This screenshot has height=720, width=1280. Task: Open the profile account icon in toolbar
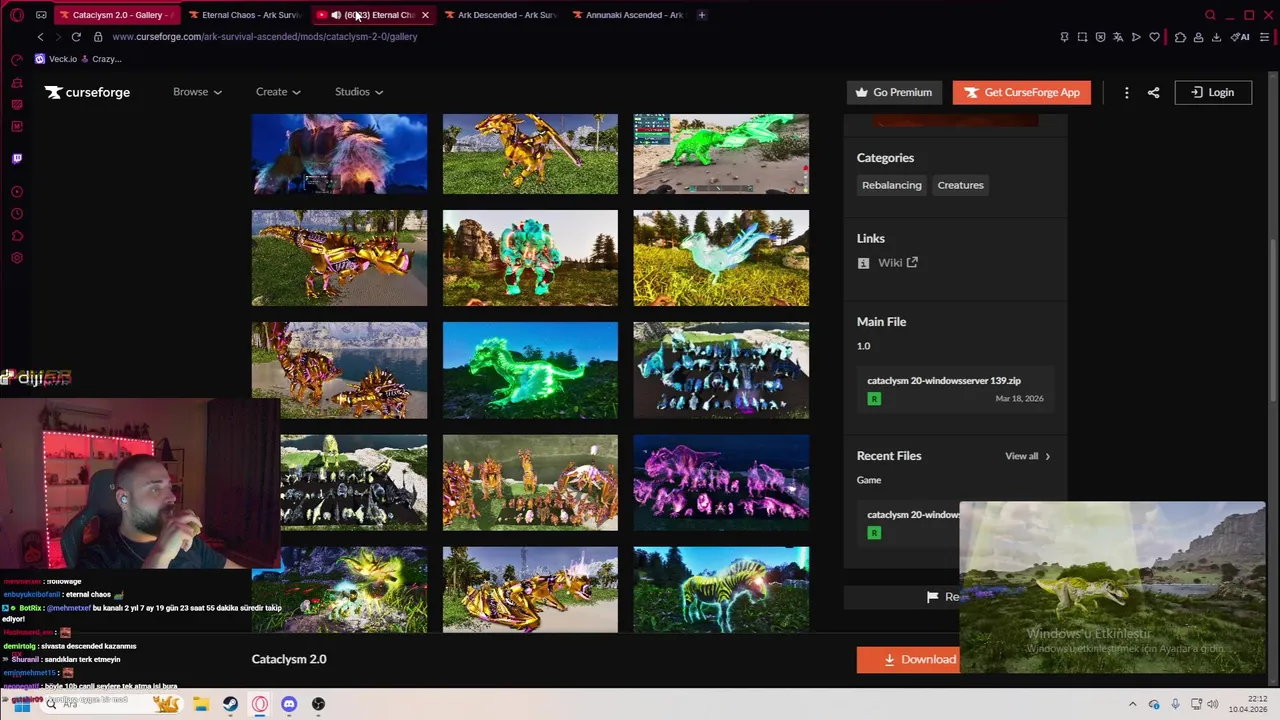[1198, 37]
